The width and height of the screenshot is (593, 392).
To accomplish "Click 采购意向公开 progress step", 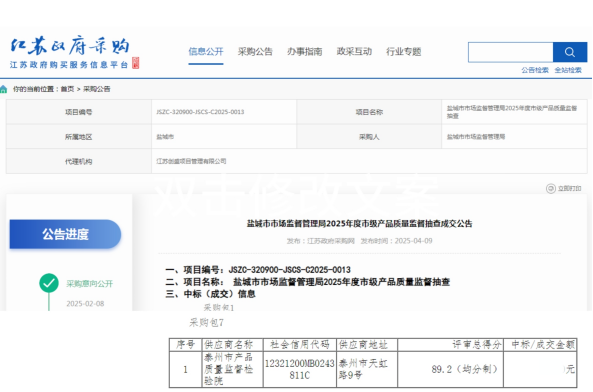I will pos(90,284).
